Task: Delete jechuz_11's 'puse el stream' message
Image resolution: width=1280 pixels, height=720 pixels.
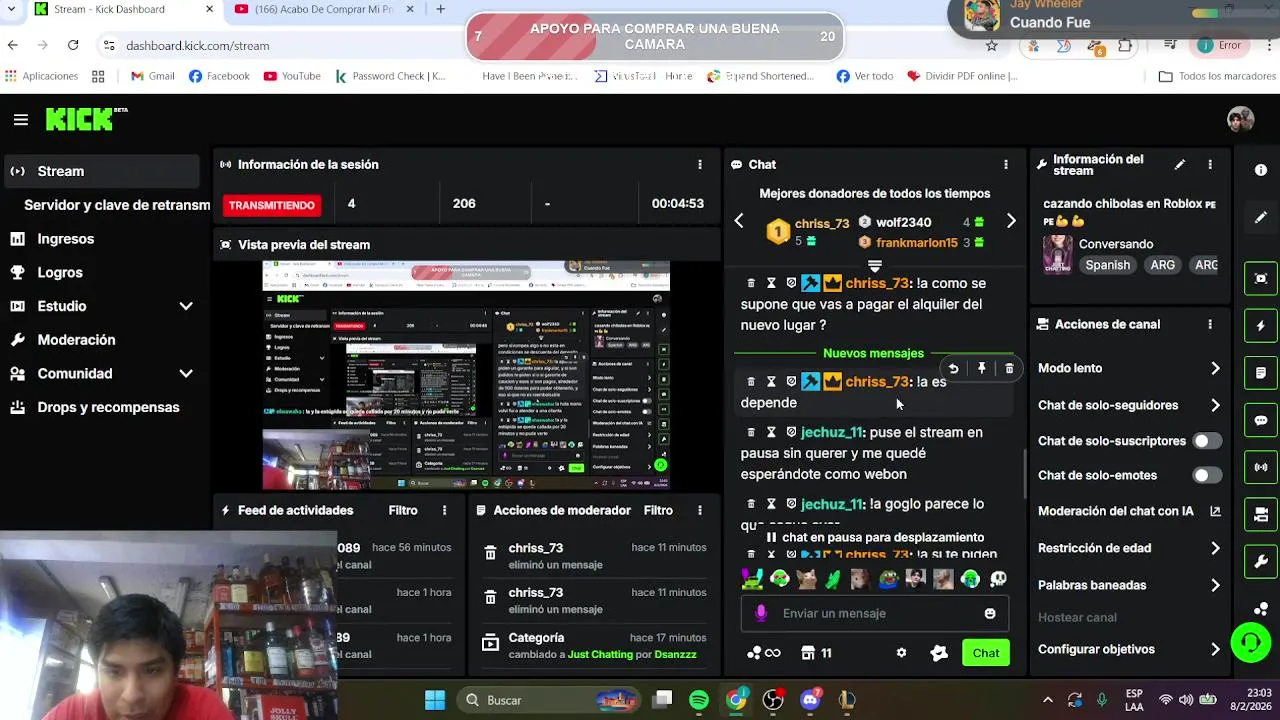Action: point(751,432)
